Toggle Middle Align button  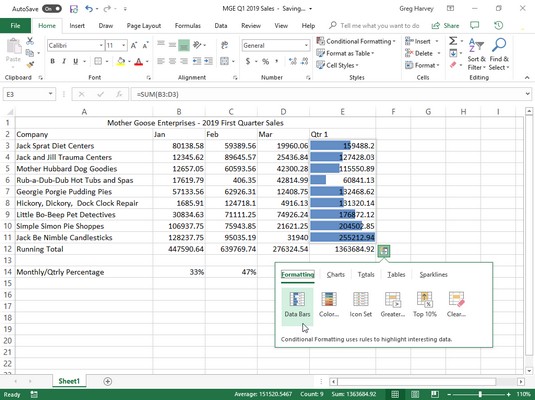(x=172, y=45)
